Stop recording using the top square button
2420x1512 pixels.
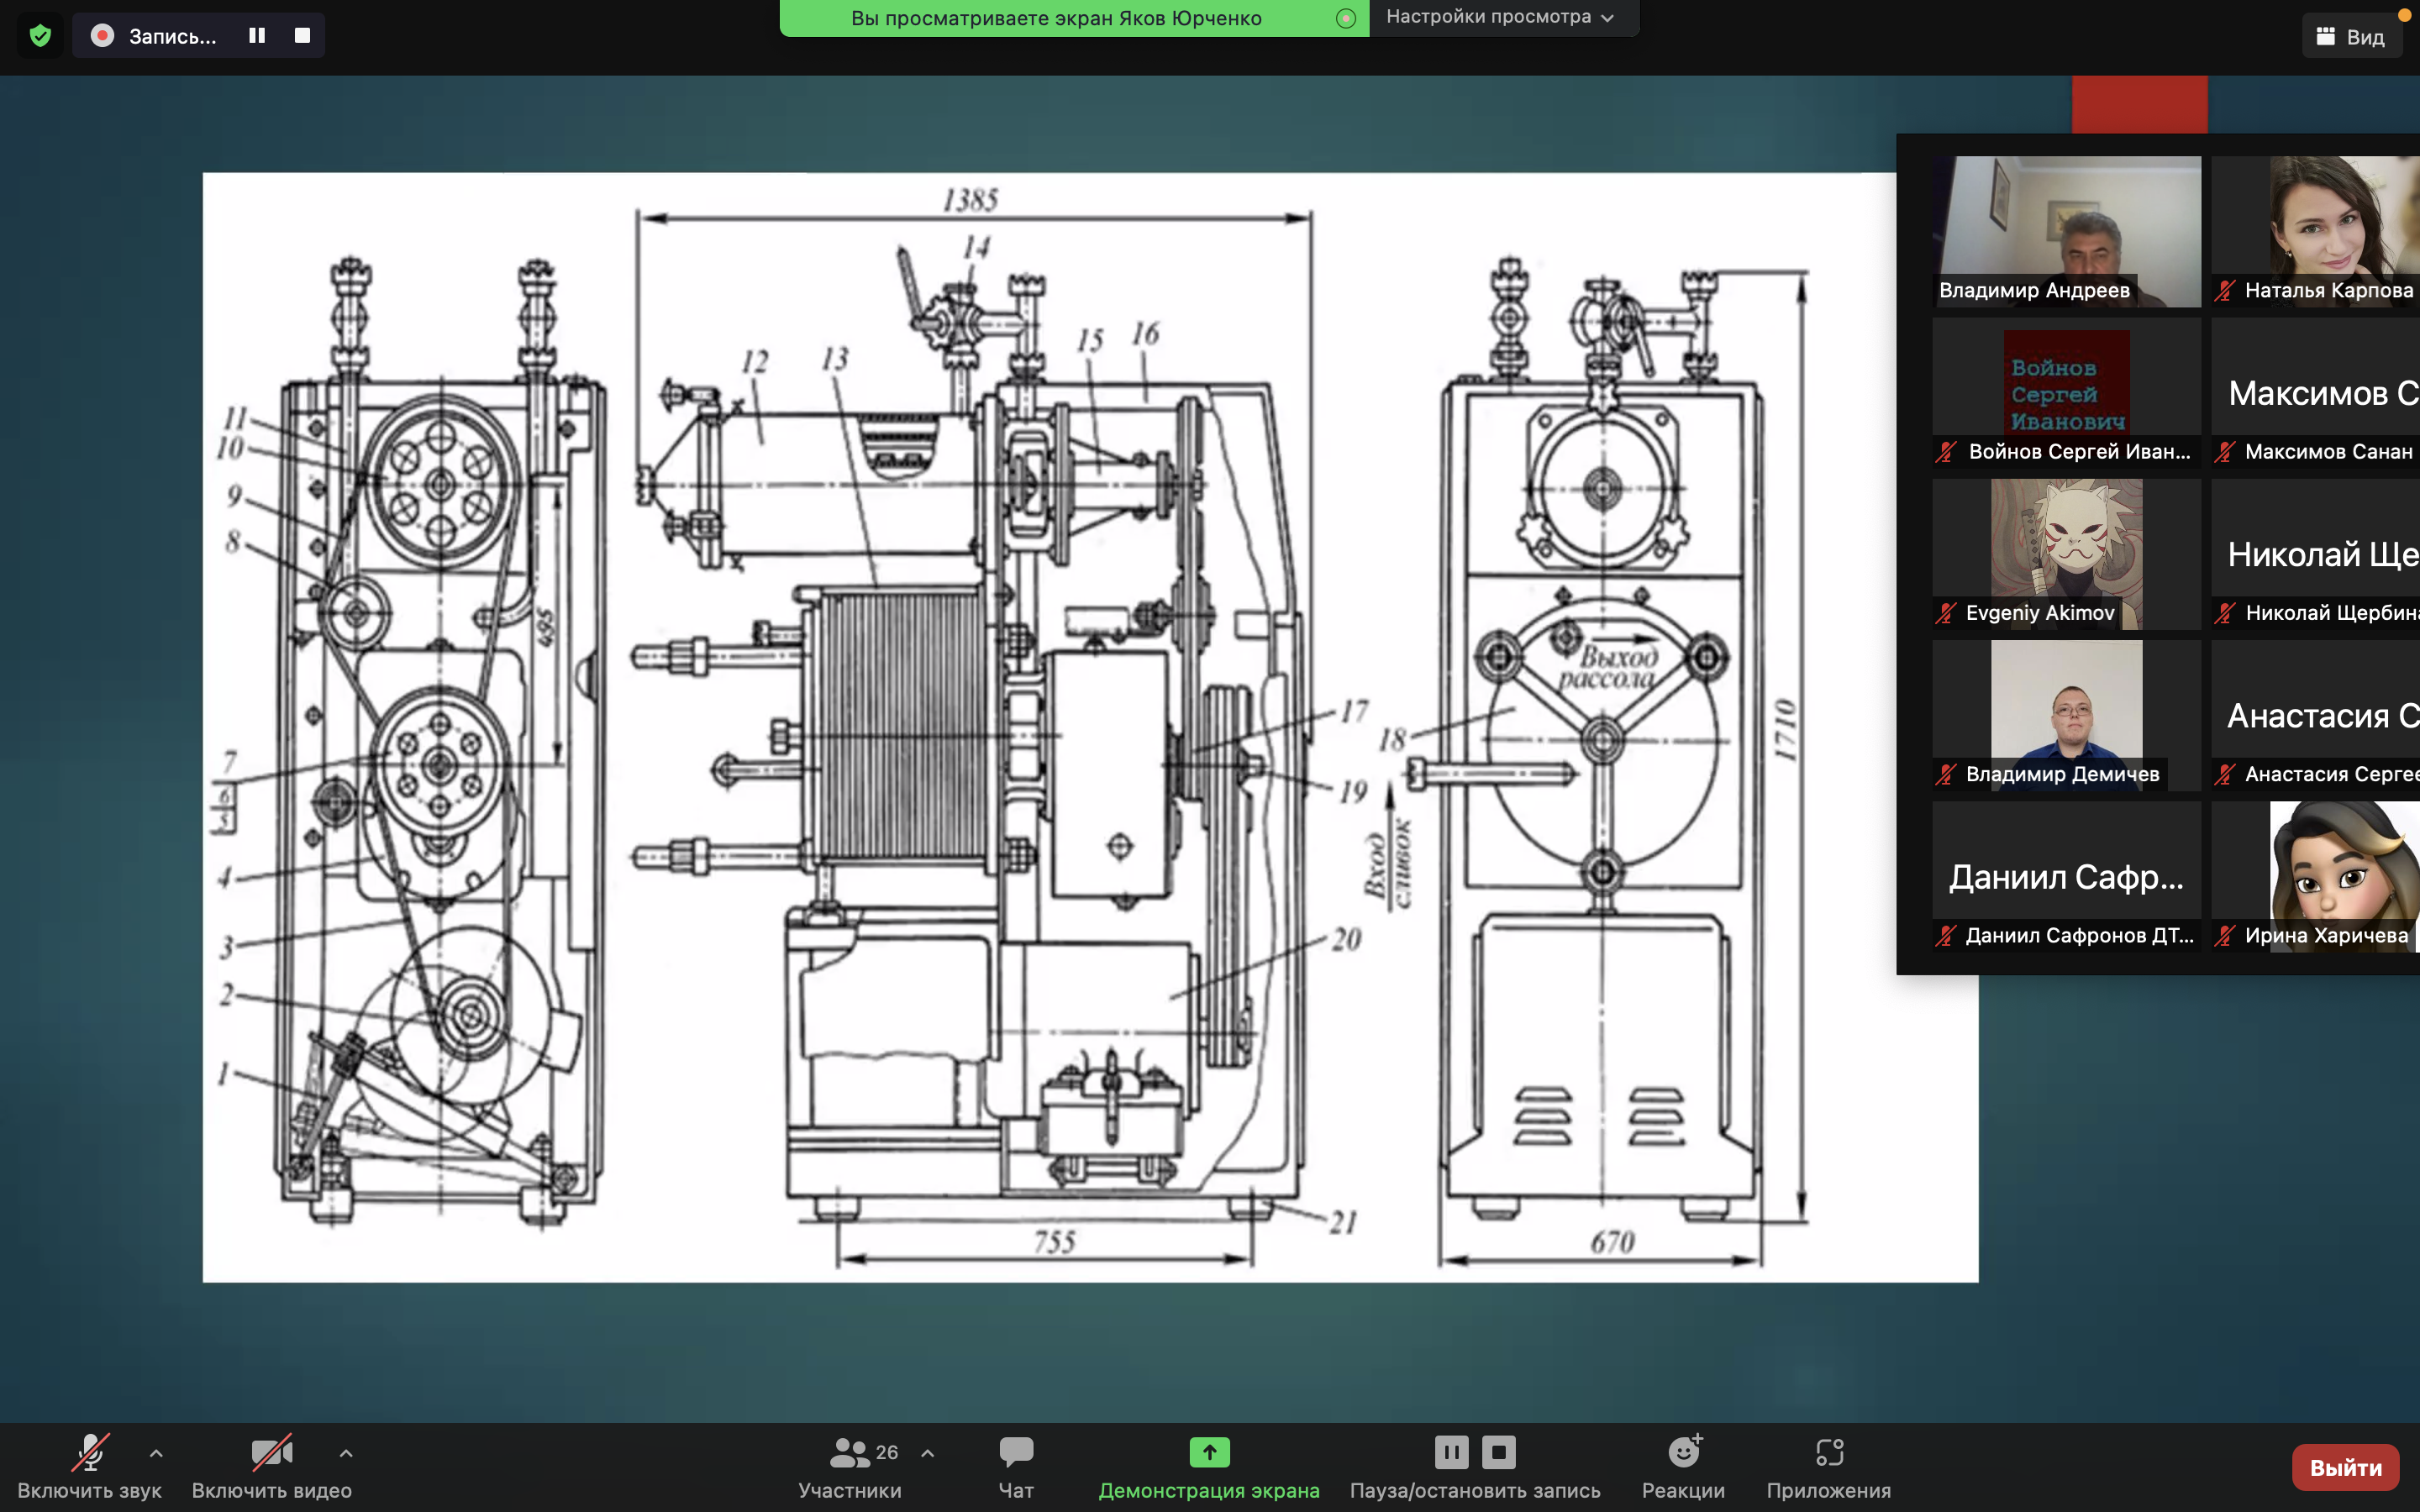click(302, 36)
